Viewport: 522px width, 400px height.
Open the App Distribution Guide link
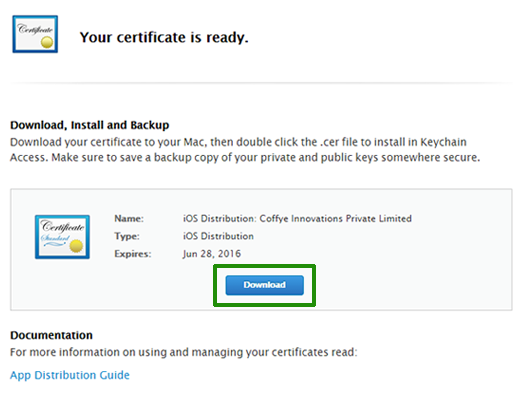click(x=70, y=375)
